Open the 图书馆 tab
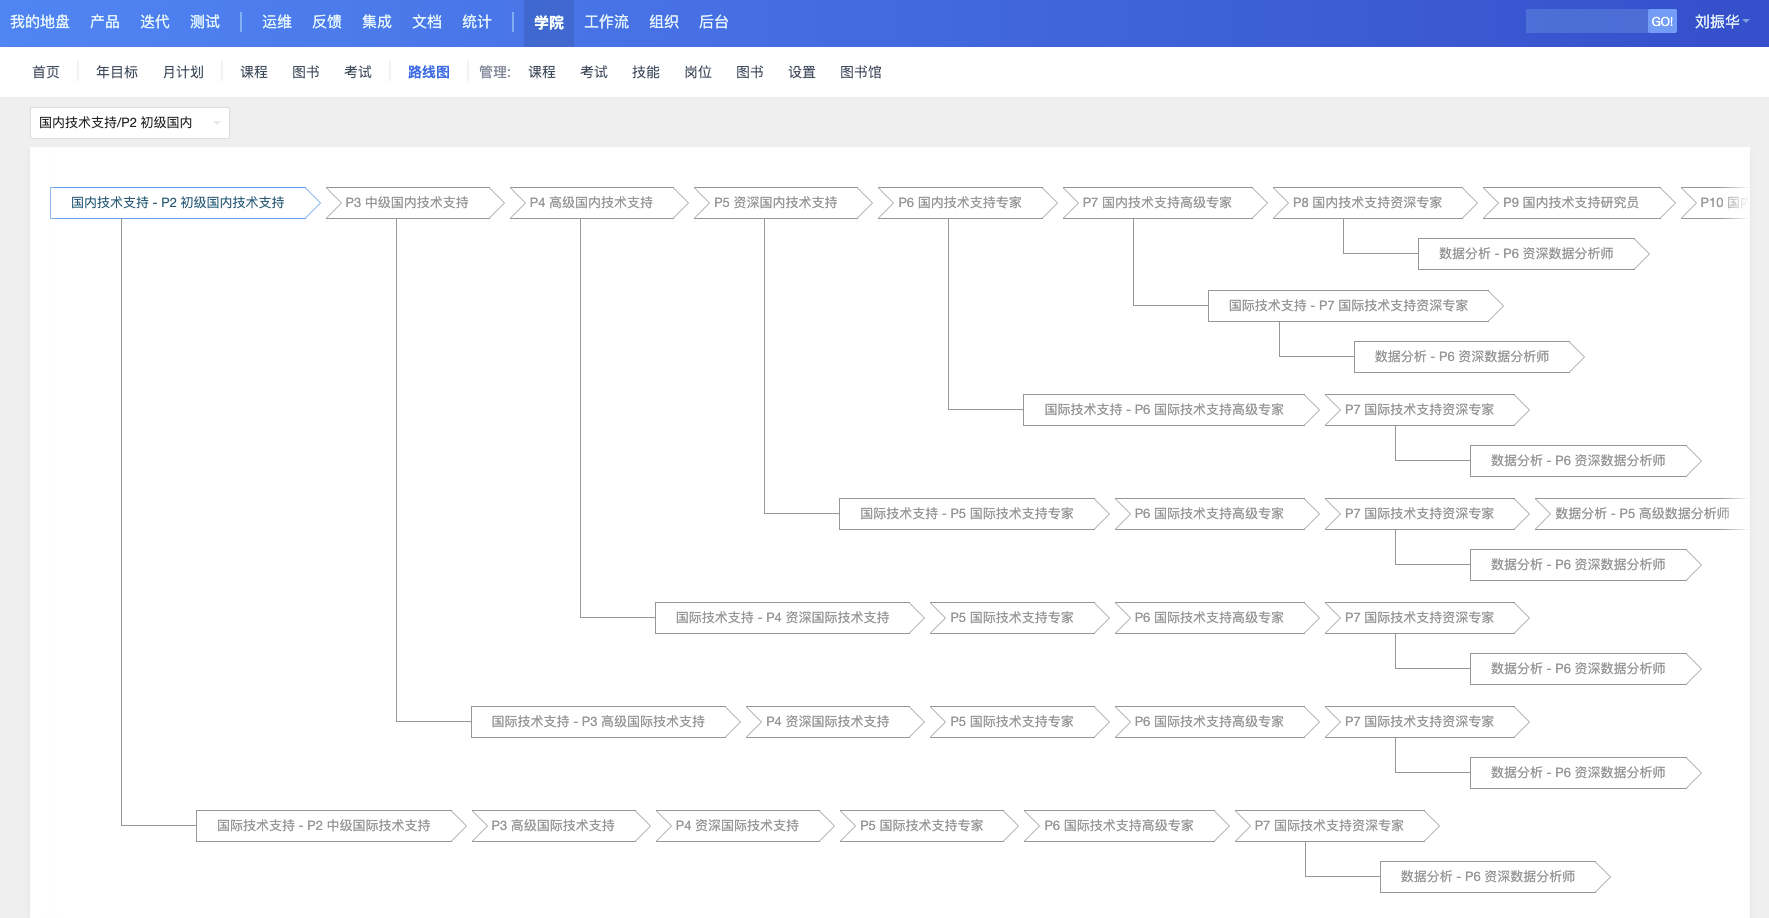1769x918 pixels. [x=861, y=72]
